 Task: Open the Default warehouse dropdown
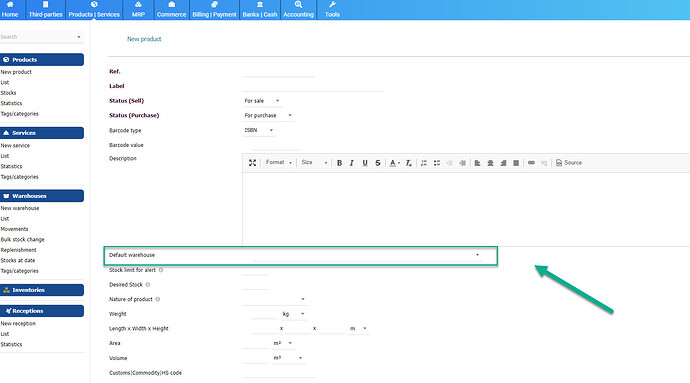click(367, 255)
